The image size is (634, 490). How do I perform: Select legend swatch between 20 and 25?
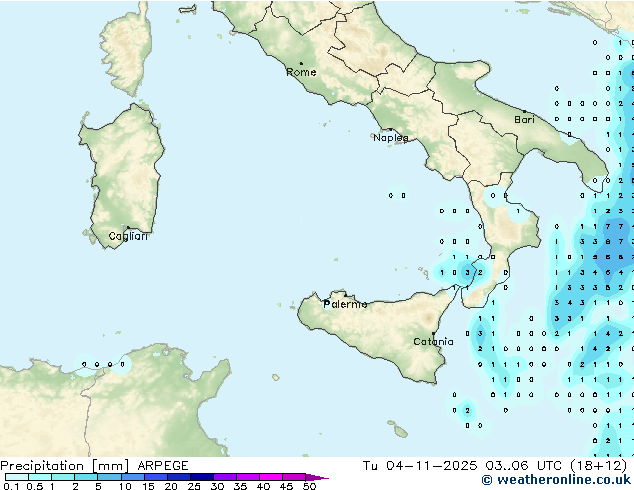coord(179,477)
